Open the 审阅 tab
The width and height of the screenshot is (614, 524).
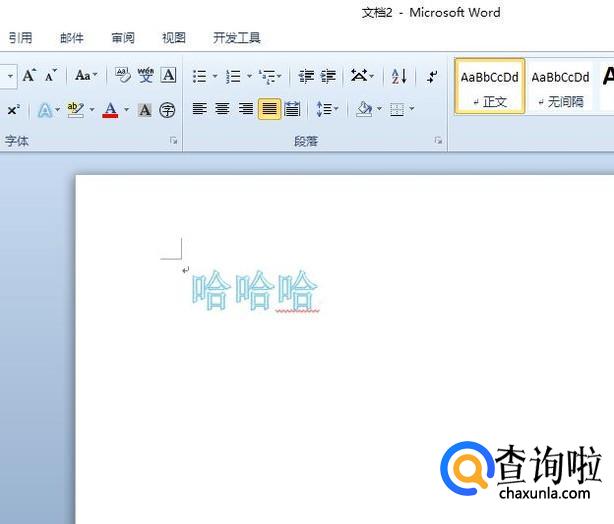123,38
